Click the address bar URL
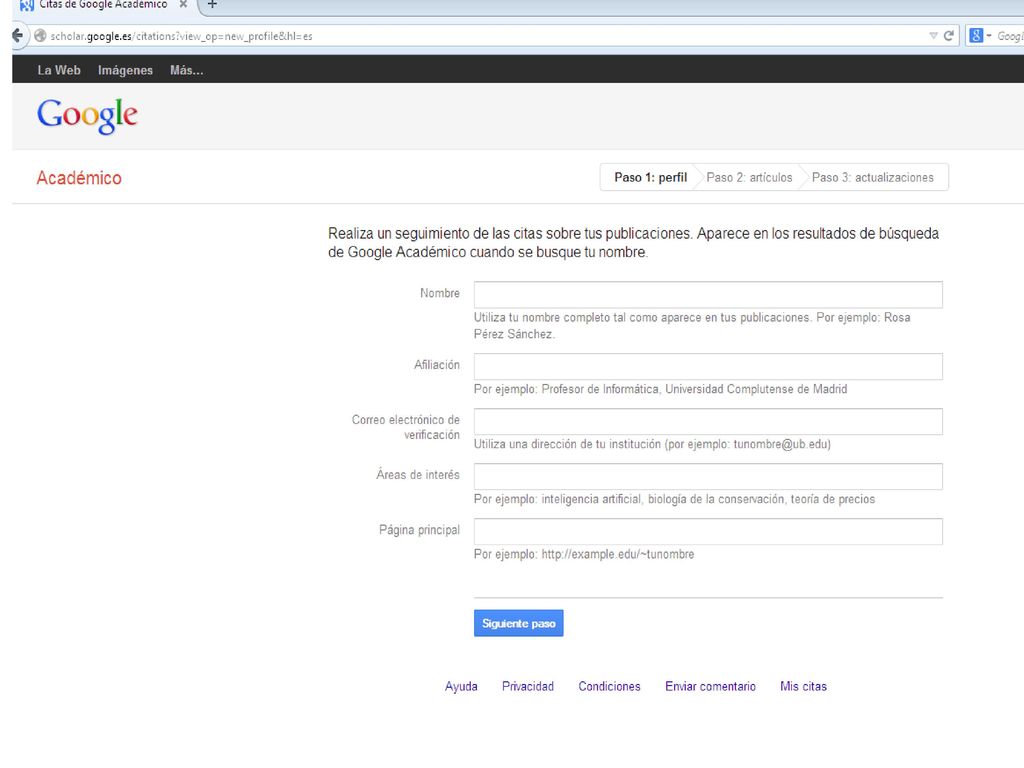 pyautogui.click(x=182, y=36)
